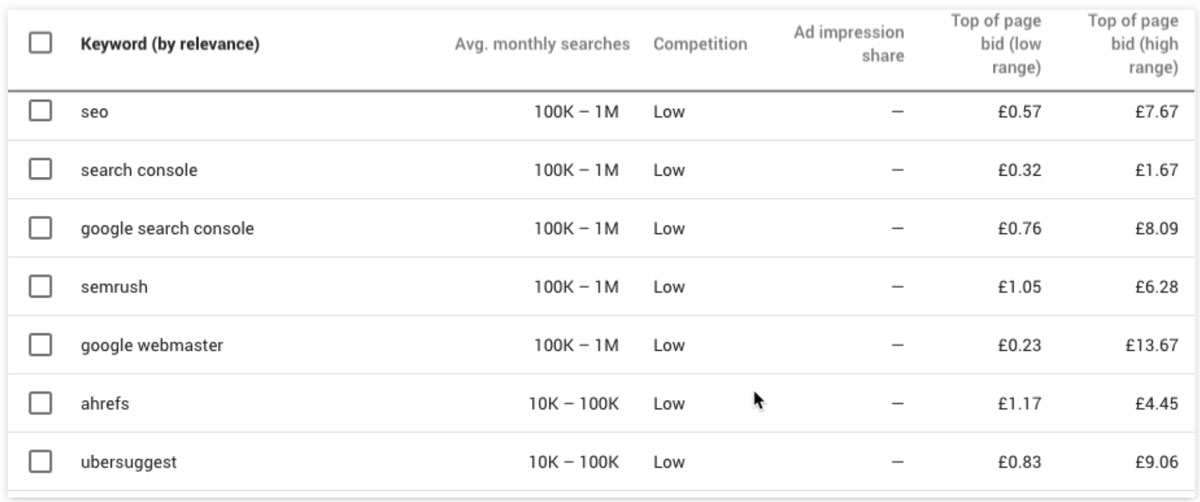This screenshot has height=502, width=1200.
Task: Click the 'google webmaster' keyword name
Action: point(152,345)
